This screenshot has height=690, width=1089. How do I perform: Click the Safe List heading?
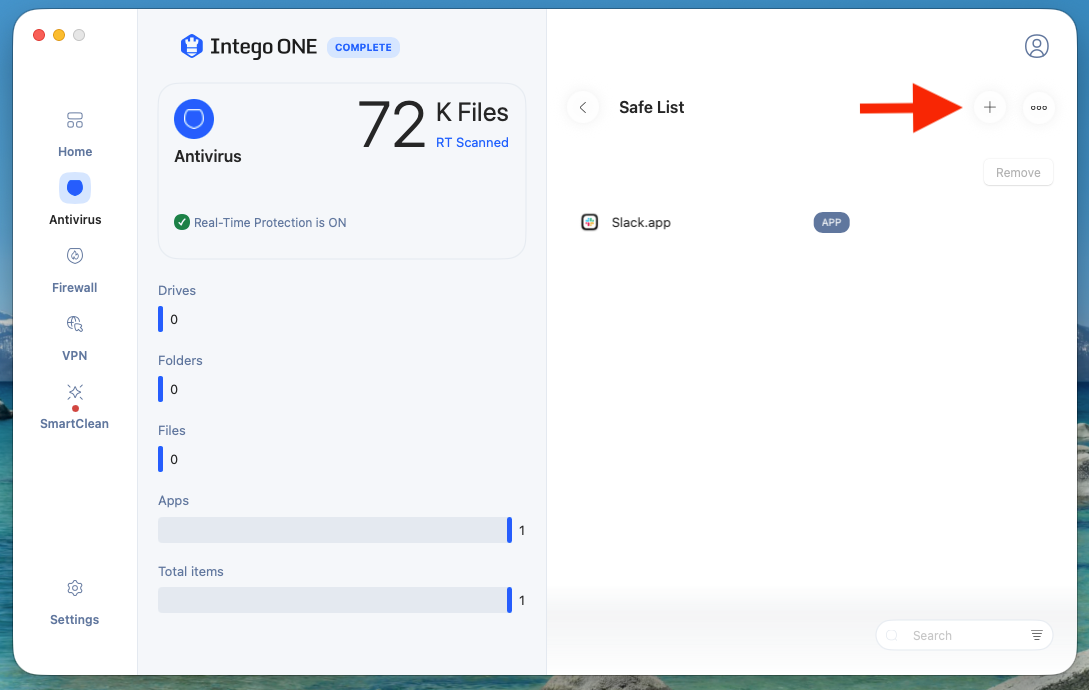(x=651, y=108)
